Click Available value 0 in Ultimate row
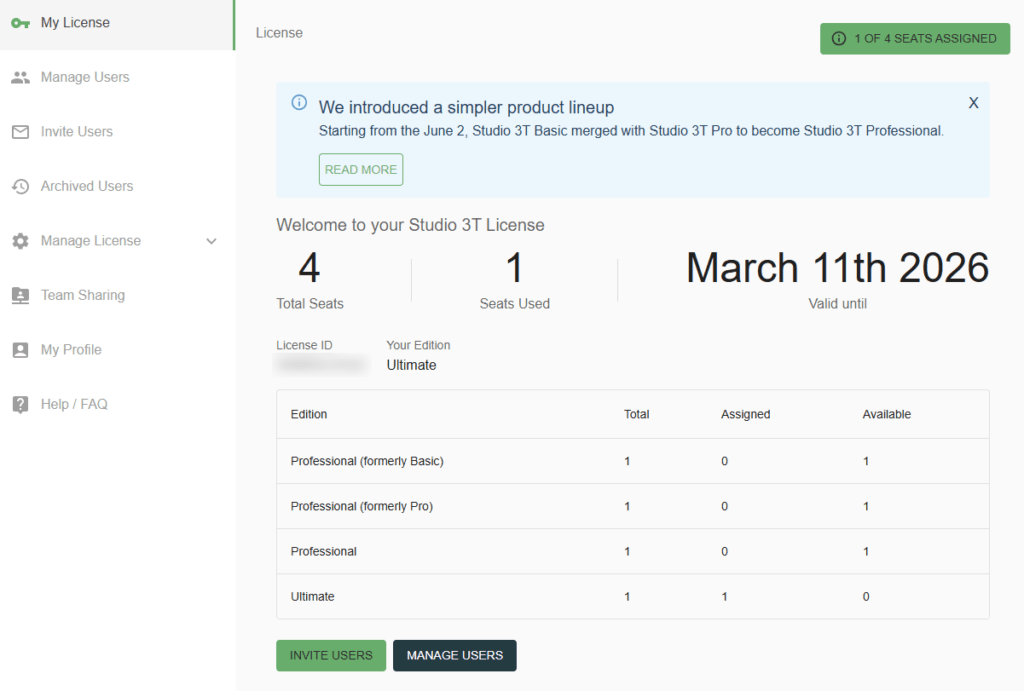Screen dimensions: 1024x691 coord(866,596)
